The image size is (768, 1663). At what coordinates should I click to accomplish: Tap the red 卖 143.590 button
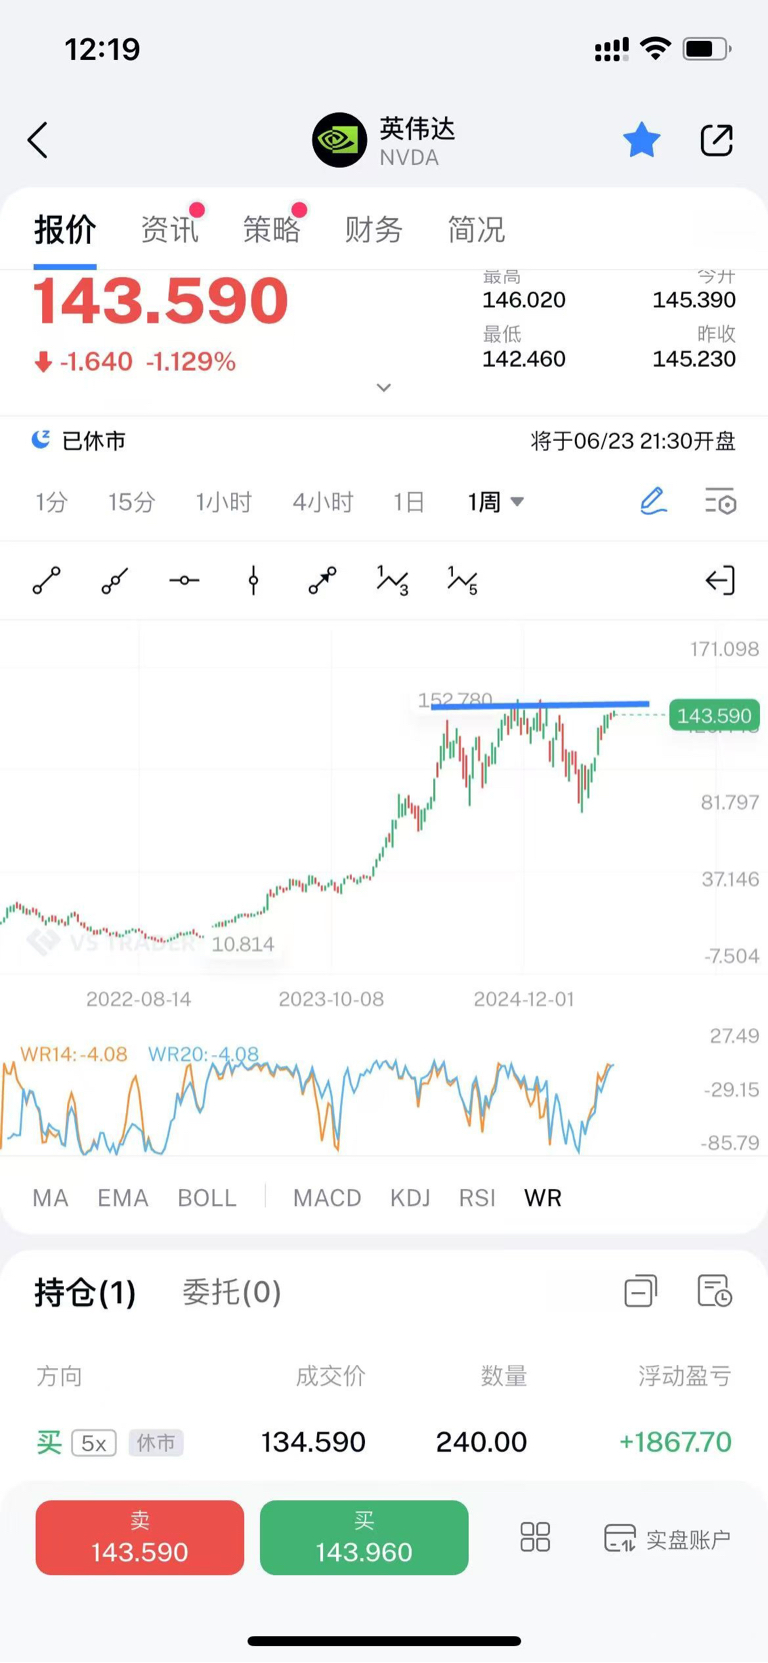click(140, 1538)
